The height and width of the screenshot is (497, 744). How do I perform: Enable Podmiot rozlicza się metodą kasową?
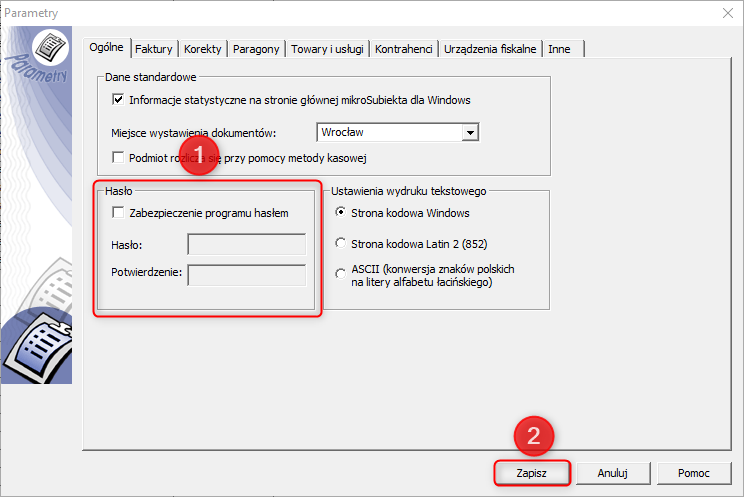coord(118,157)
